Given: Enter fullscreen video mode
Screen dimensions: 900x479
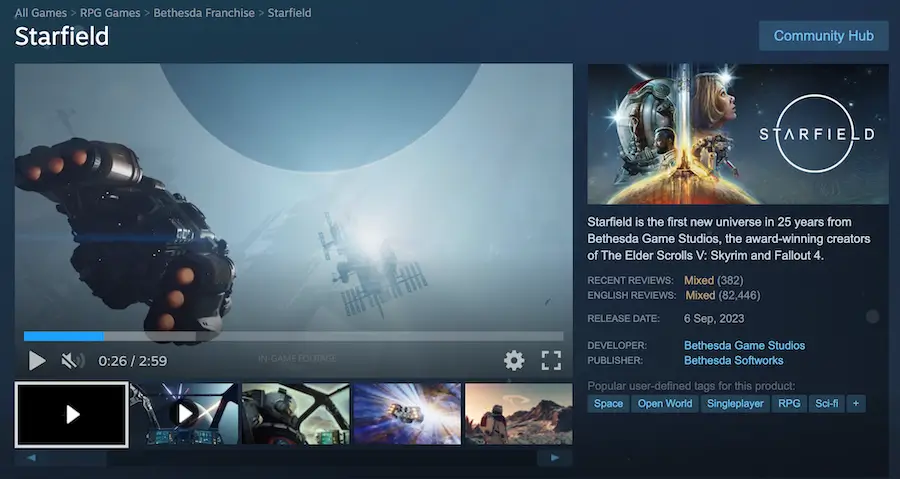Looking at the screenshot, I should click(551, 360).
